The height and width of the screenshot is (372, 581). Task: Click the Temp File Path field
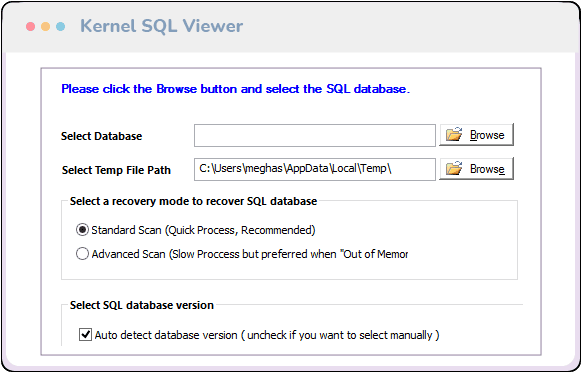[315, 169]
